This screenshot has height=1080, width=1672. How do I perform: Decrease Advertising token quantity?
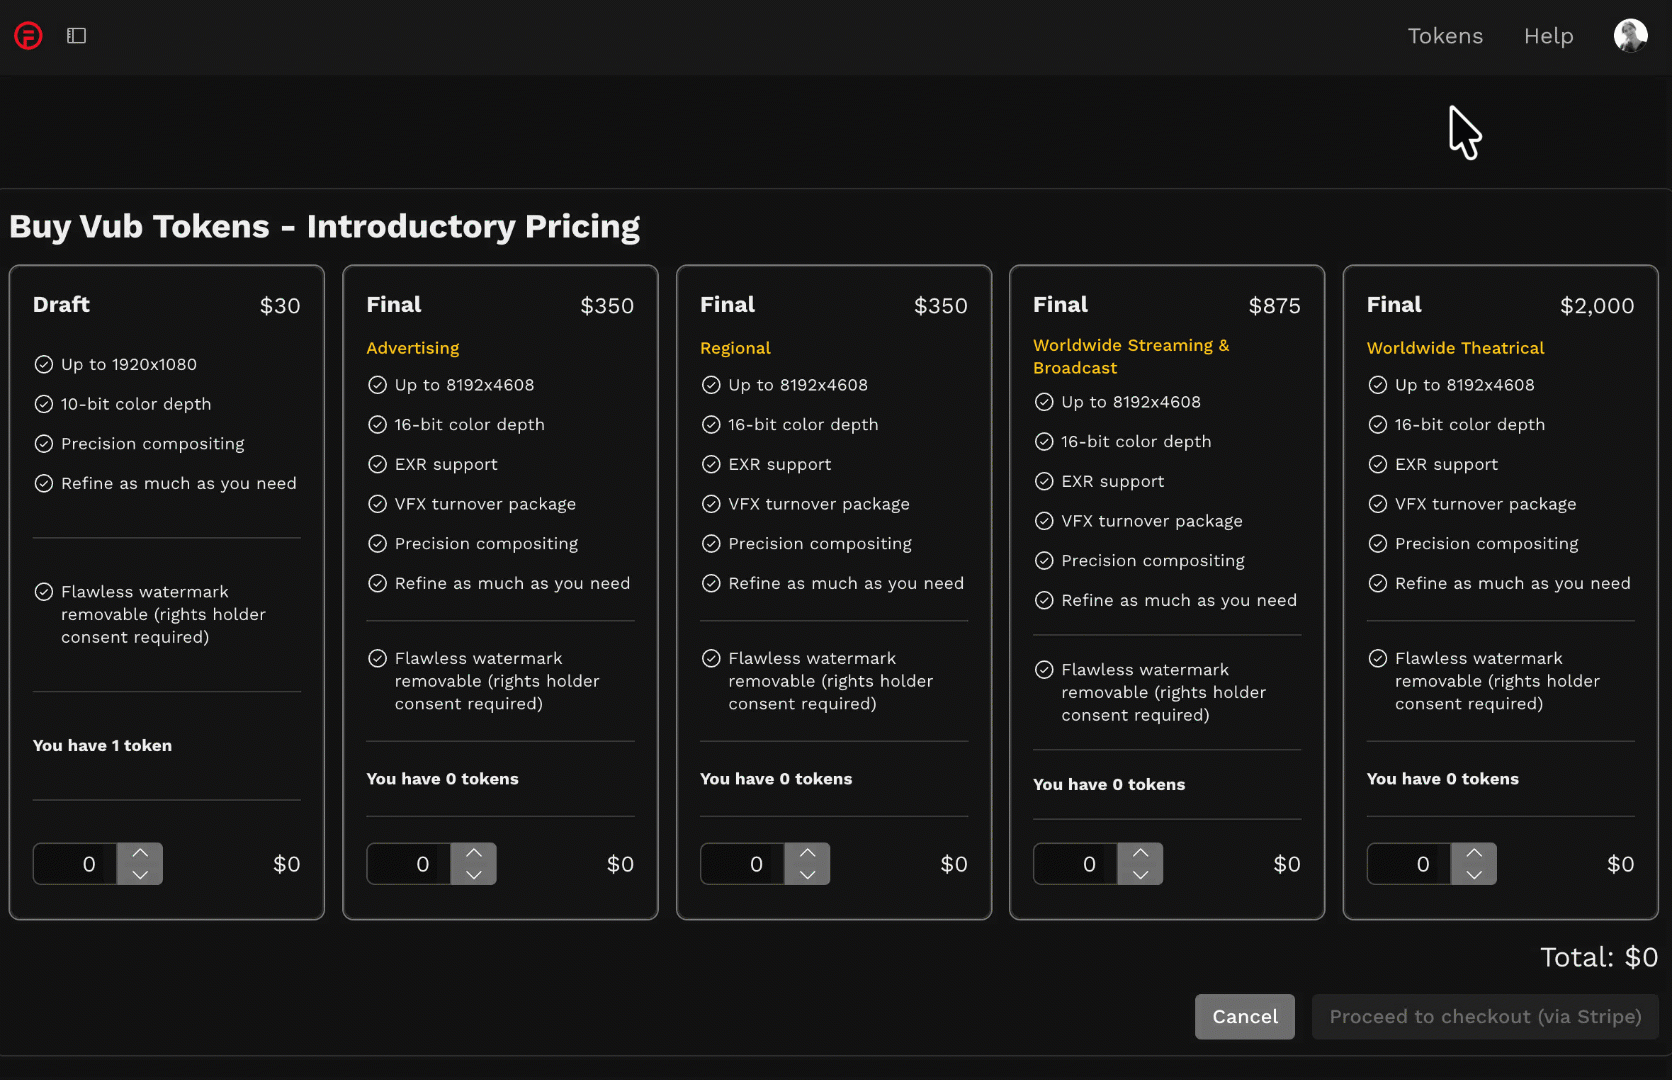coord(474,874)
